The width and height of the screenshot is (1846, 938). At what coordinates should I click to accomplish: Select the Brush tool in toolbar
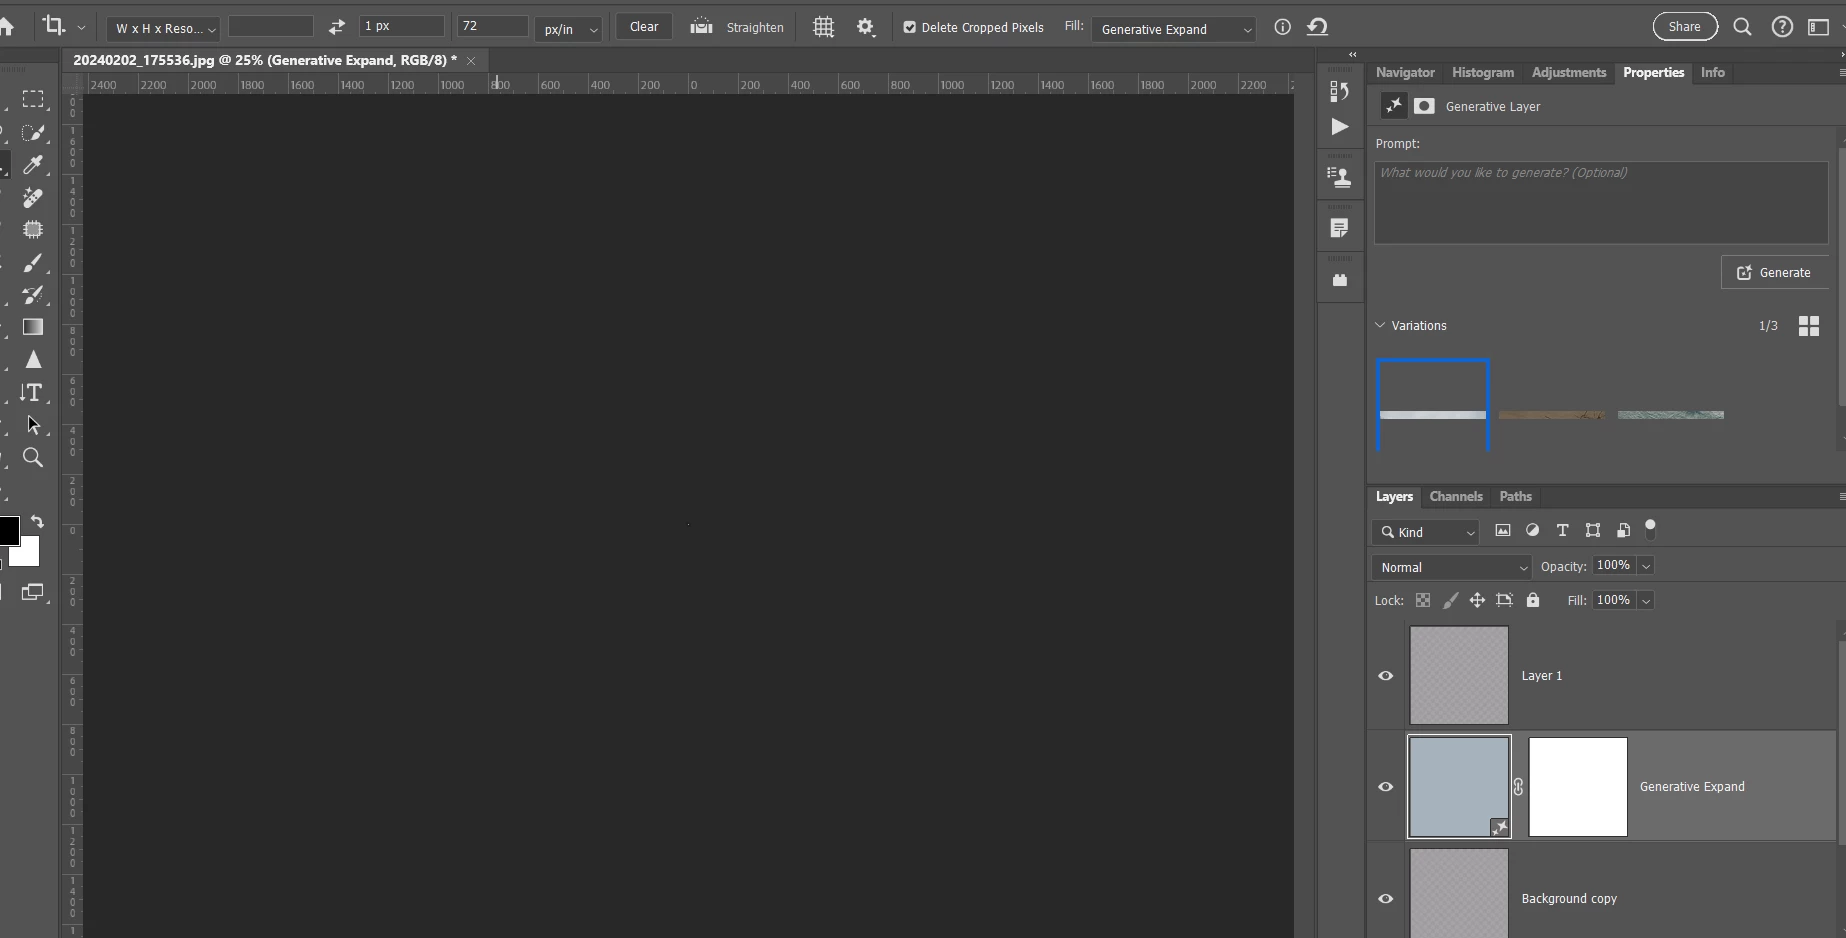(x=33, y=262)
